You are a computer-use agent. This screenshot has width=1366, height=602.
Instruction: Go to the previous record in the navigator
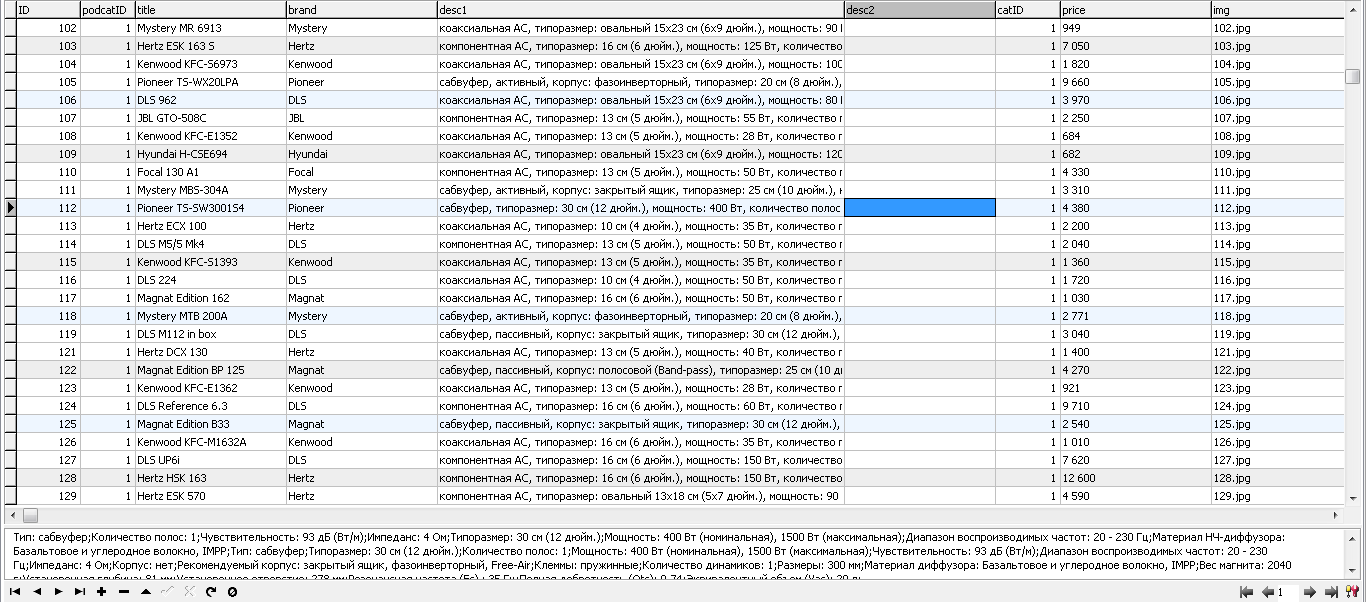pyautogui.click(x=37, y=592)
